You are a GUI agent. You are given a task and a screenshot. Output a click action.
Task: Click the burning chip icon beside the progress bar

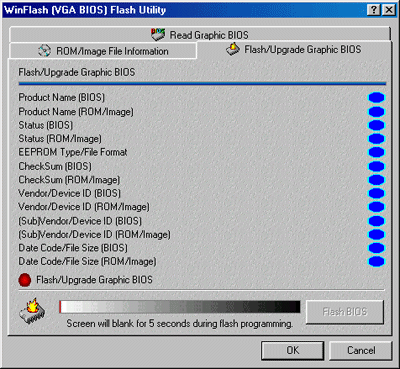pyautogui.click(x=32, y=312)
